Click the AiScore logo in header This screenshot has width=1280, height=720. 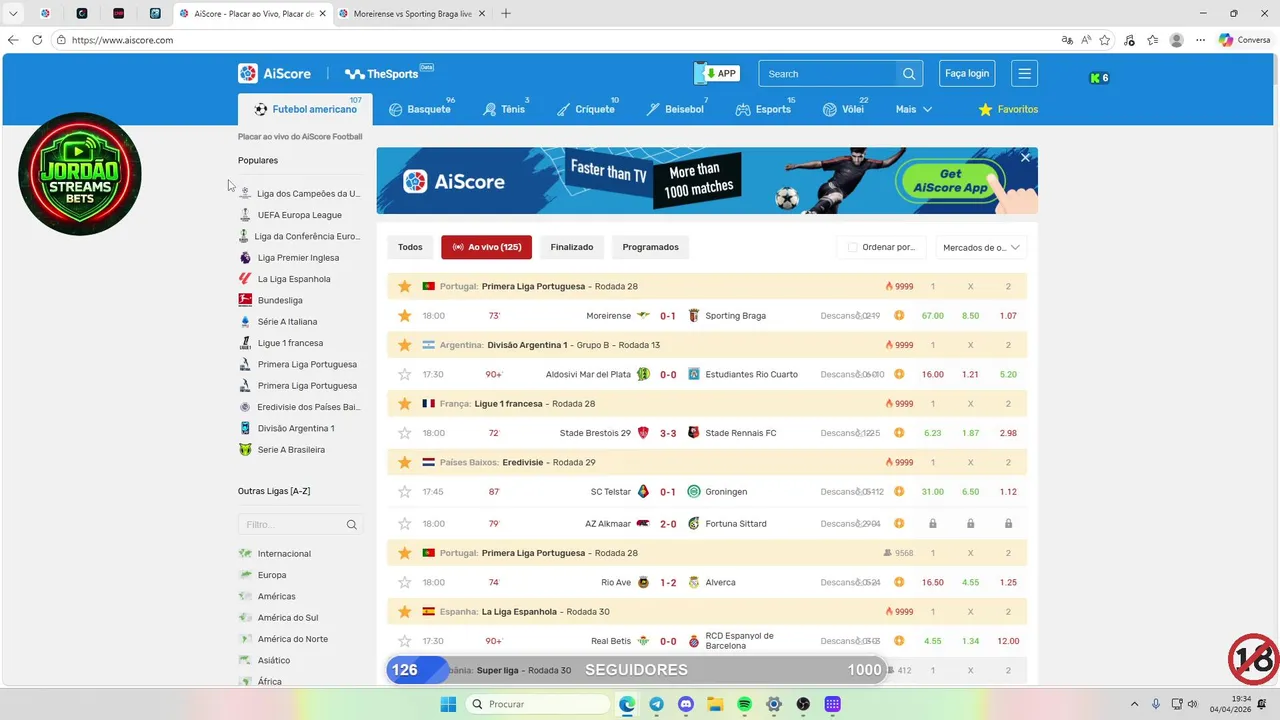(x=274, y=74)
